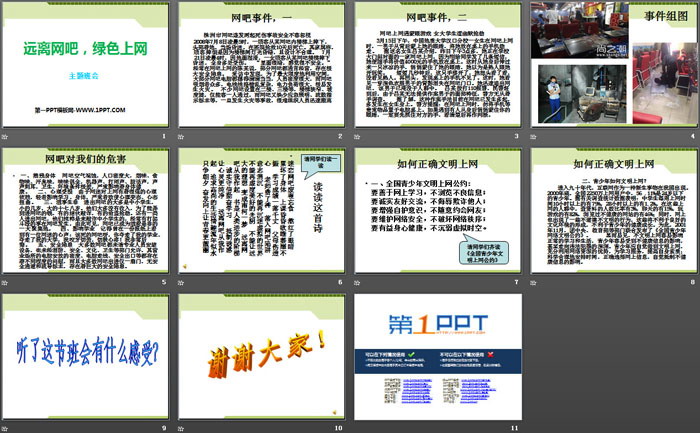
Task: Select slide 4 titled 事件组图
Action: pyautogui.click(x=614, y=65)
